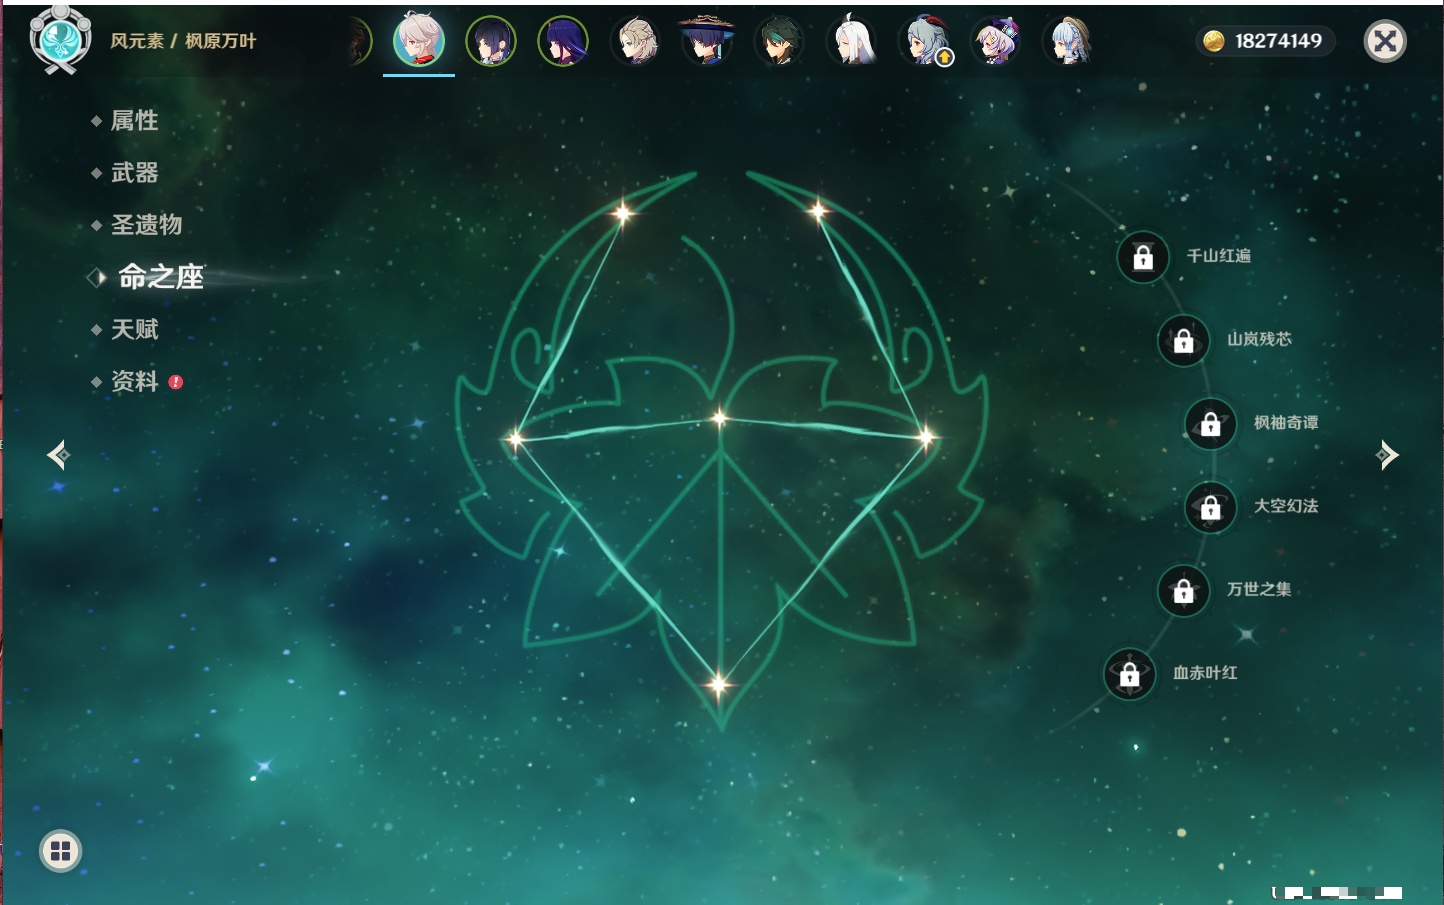This screenshot has width=1444, height=905.
Task: Go to previous character with left arrow
Action: (58, 455)
